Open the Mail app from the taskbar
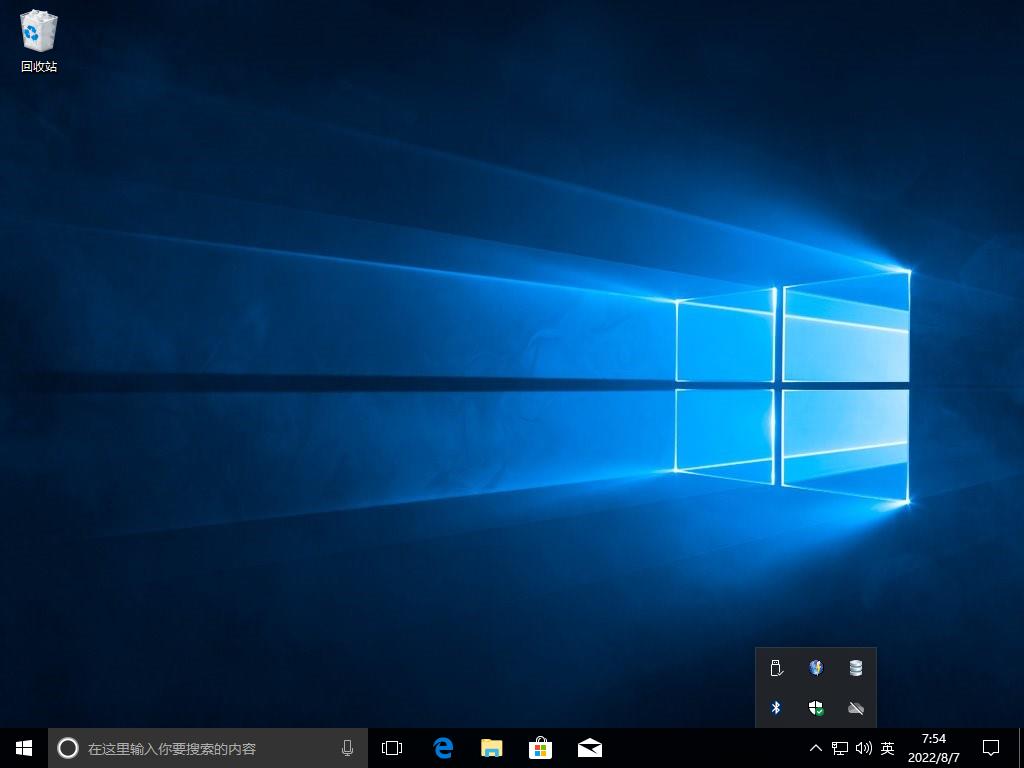 (x=589, y=748)
